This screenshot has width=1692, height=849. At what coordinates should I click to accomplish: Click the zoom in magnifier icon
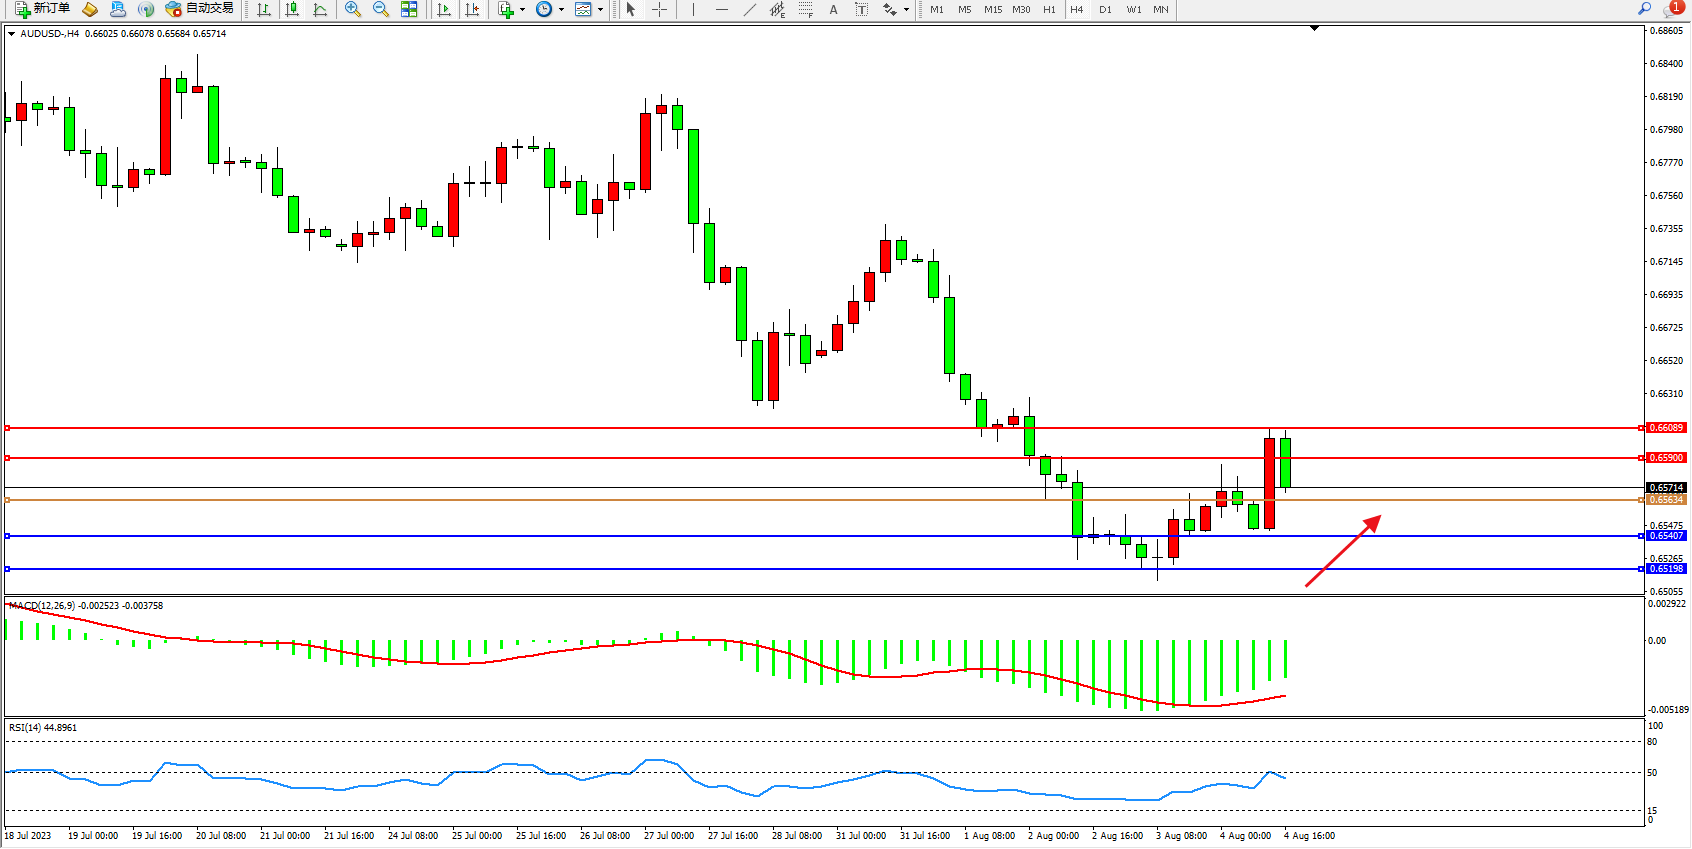click(x=352, y=9)
